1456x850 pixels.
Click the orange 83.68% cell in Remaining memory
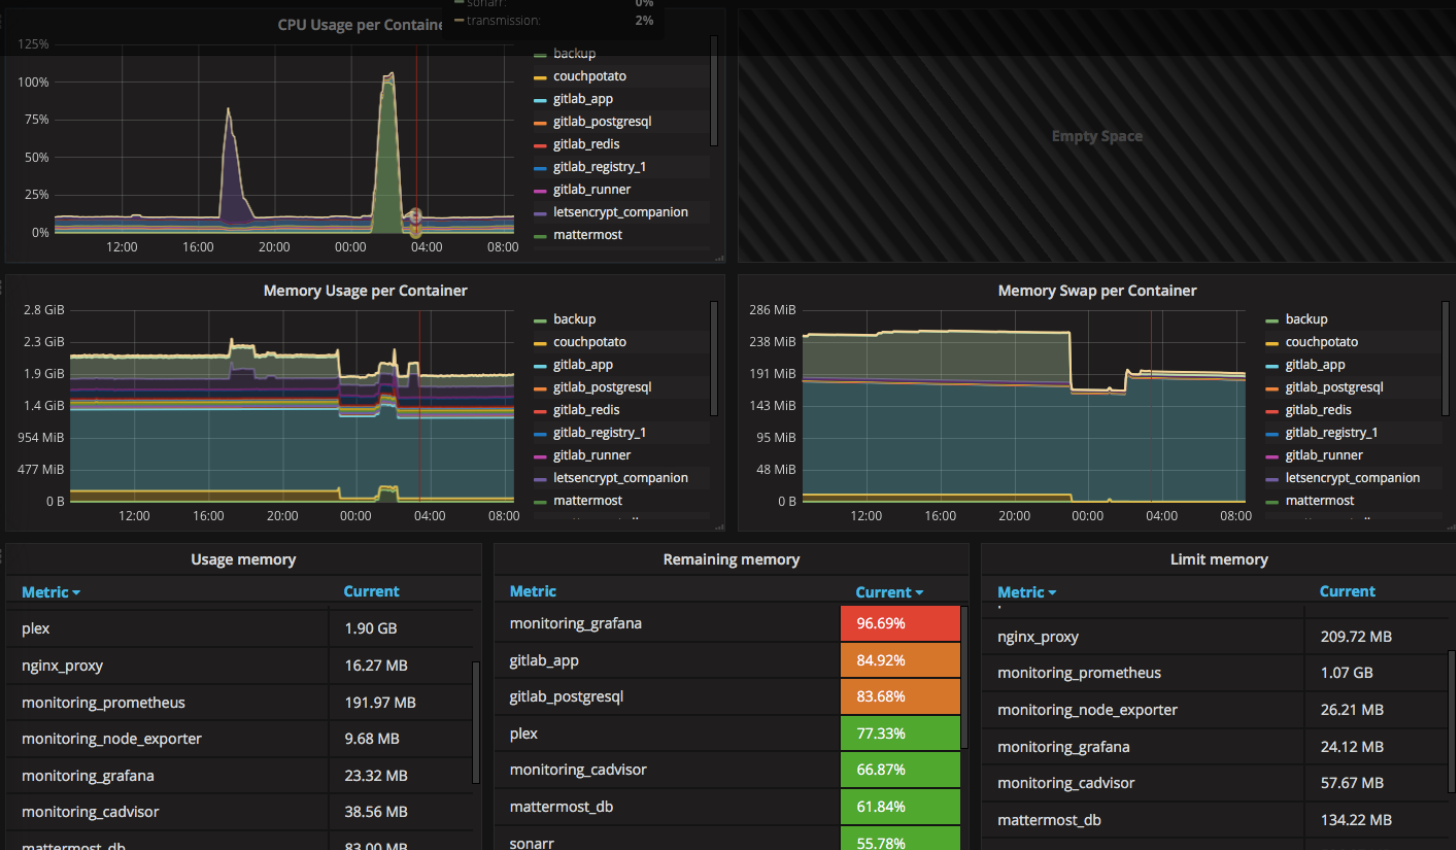[x=900, y=696]
